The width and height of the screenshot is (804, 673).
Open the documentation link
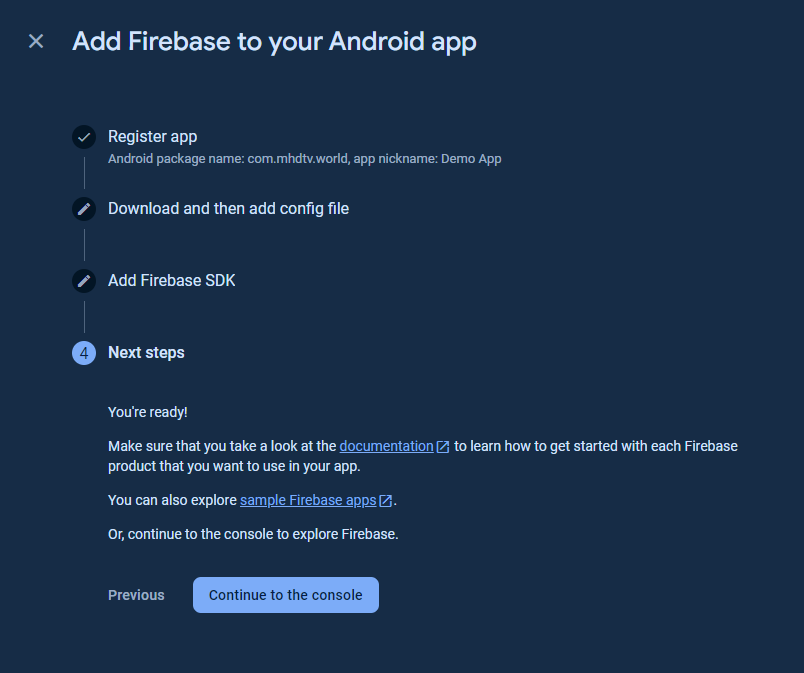[x=386, y=446]
